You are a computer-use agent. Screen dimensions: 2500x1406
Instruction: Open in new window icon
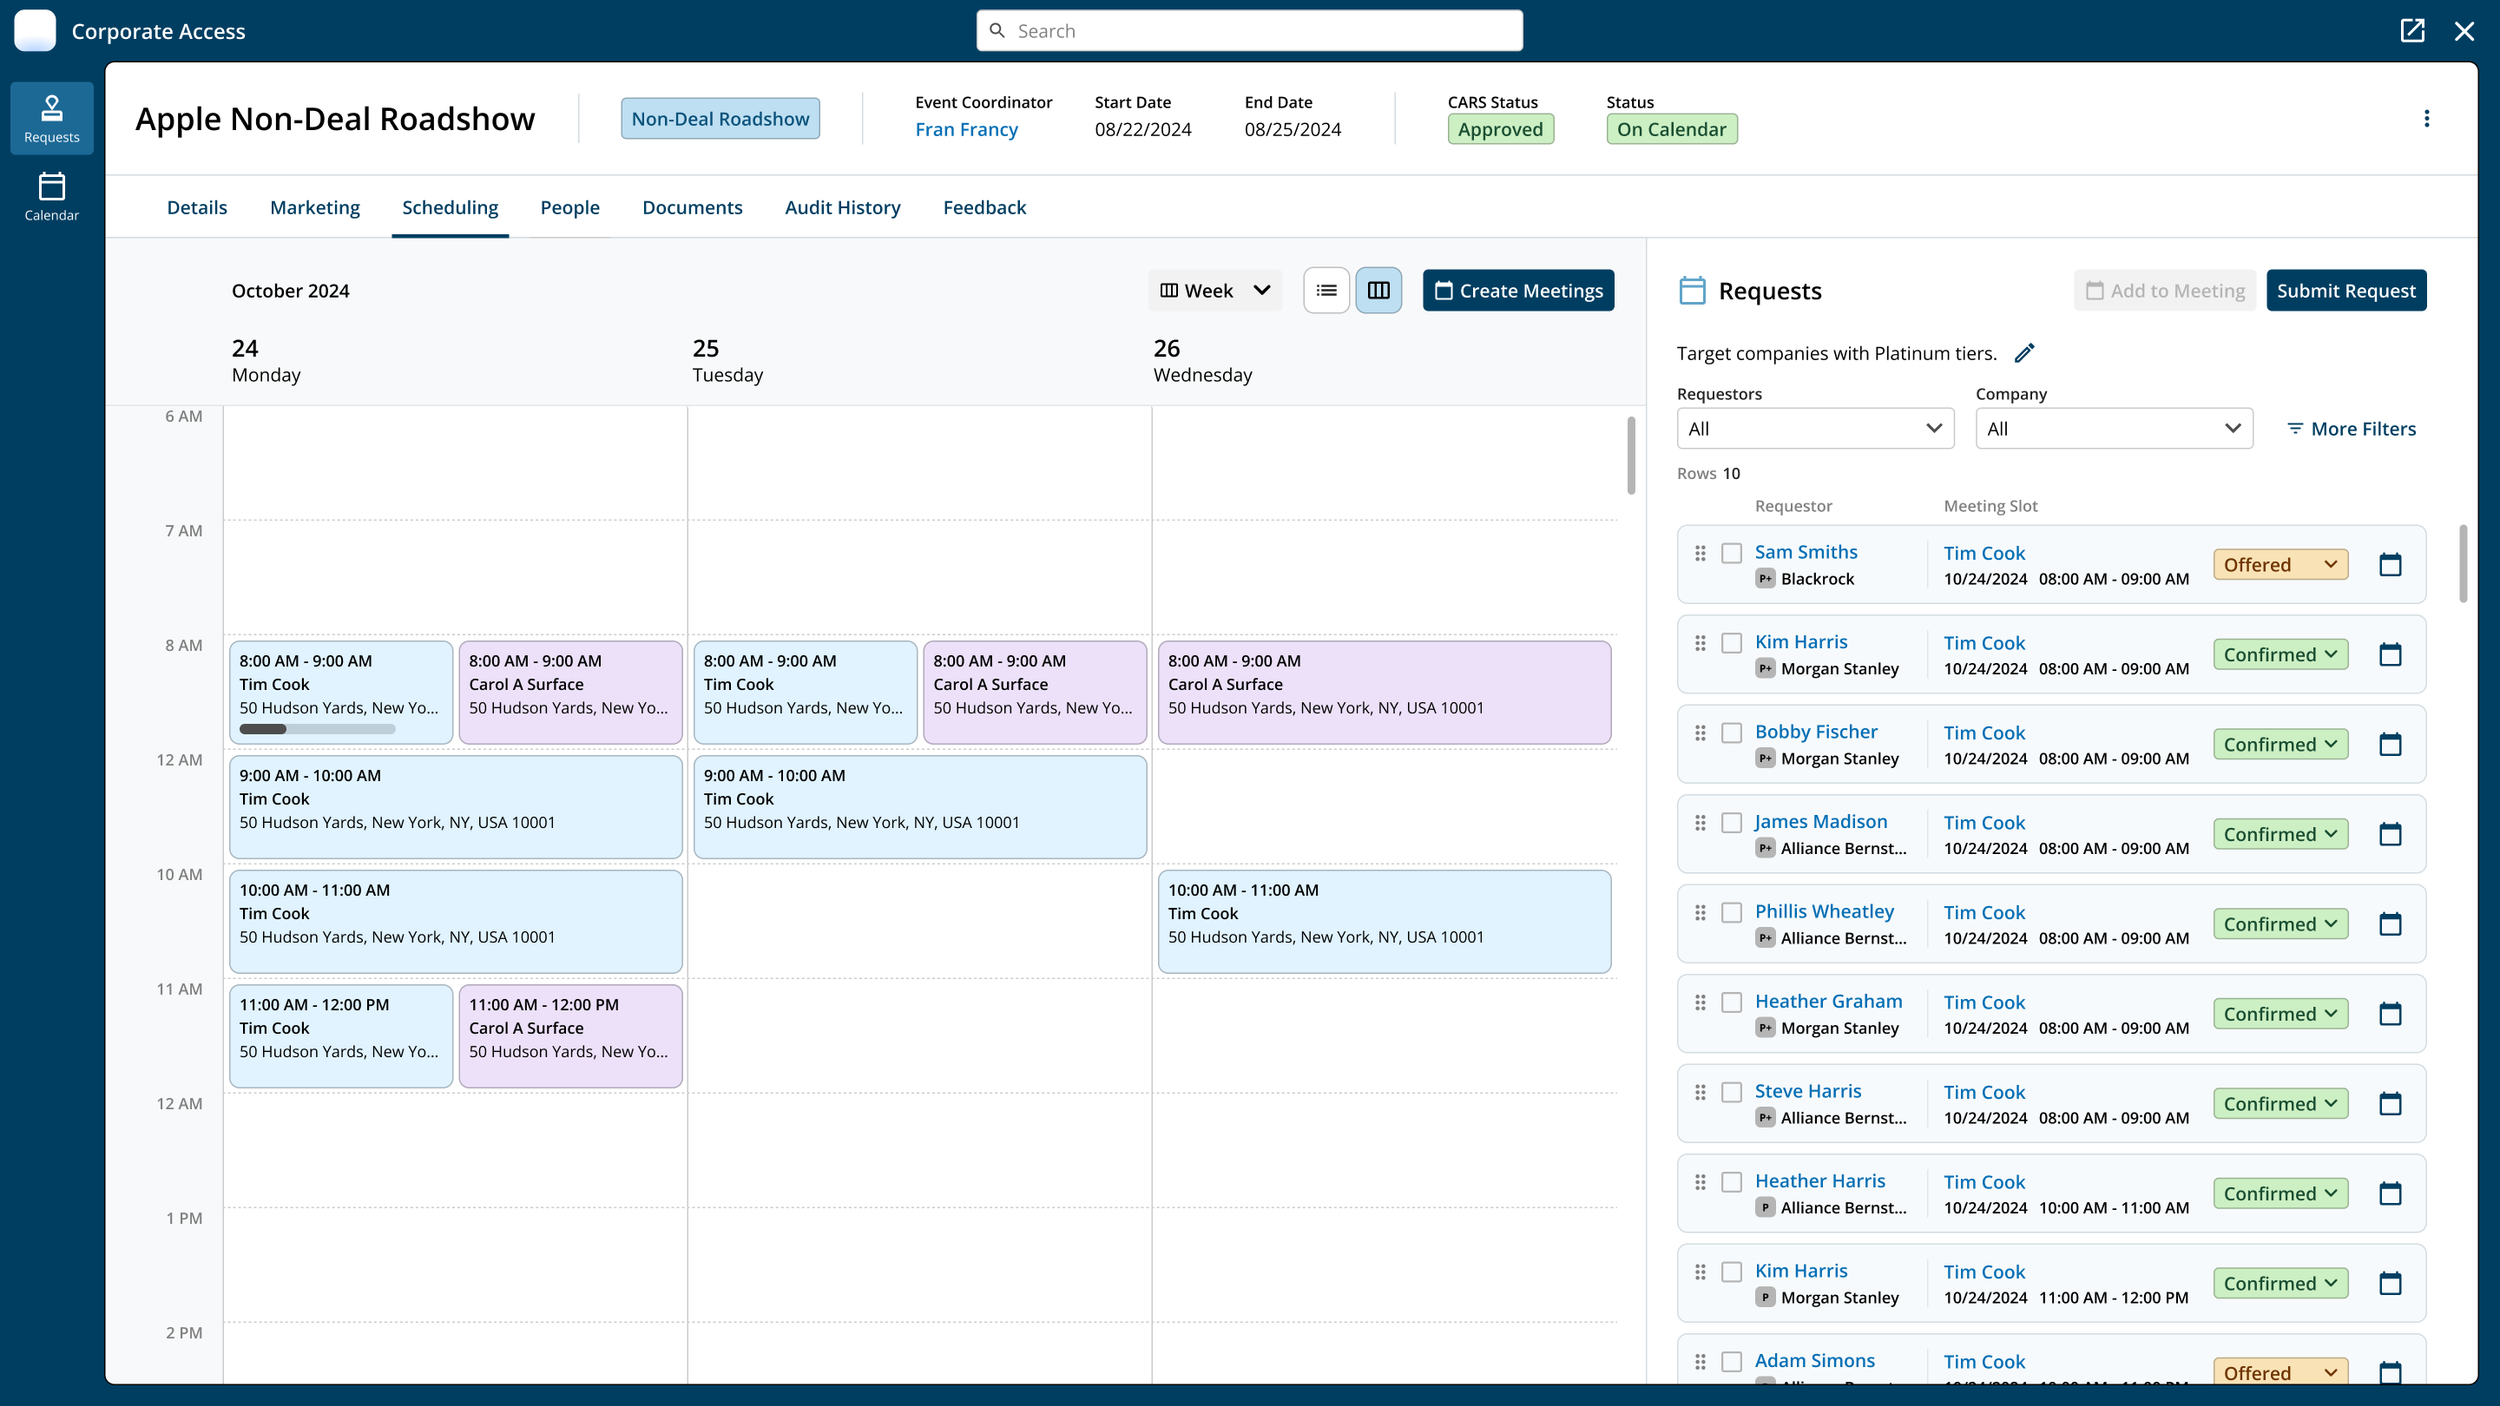2412,31
